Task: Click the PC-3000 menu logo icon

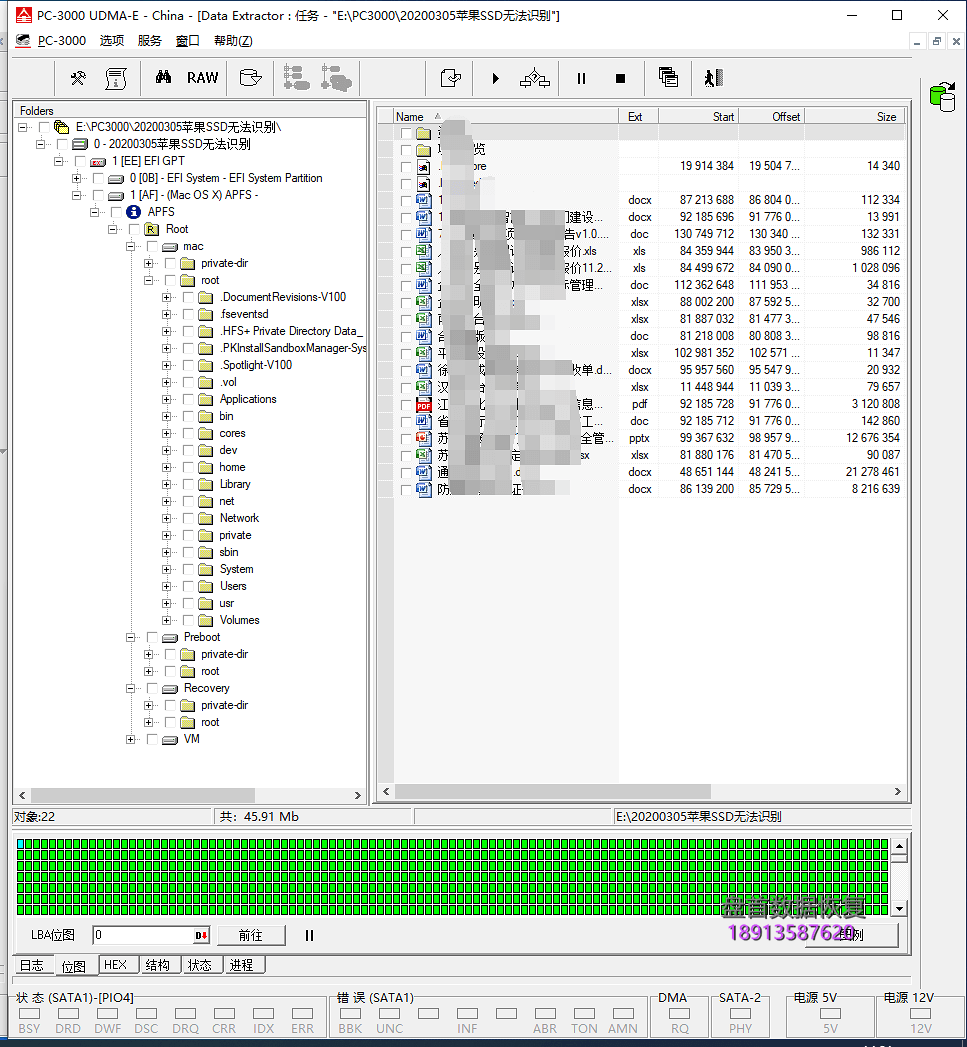Action: pos(23,41)
